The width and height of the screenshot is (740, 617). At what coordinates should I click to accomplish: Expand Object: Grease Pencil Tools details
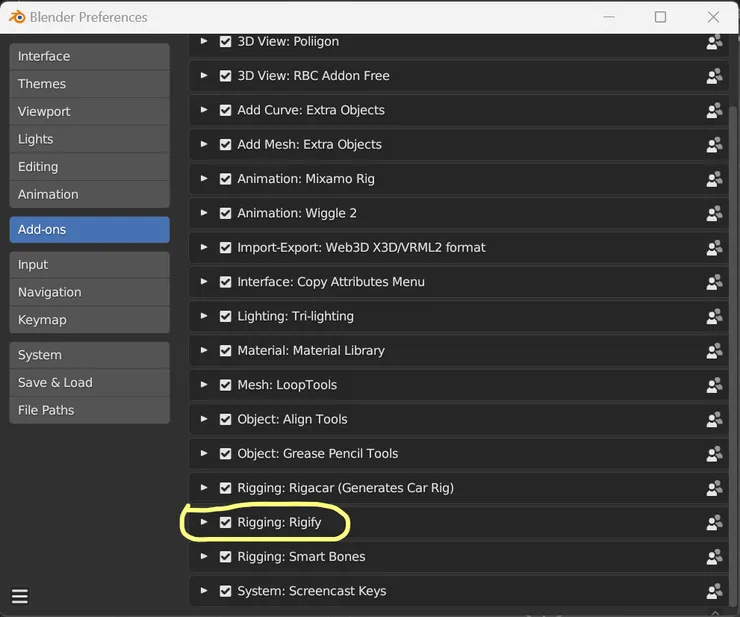[x=204, y=453]
